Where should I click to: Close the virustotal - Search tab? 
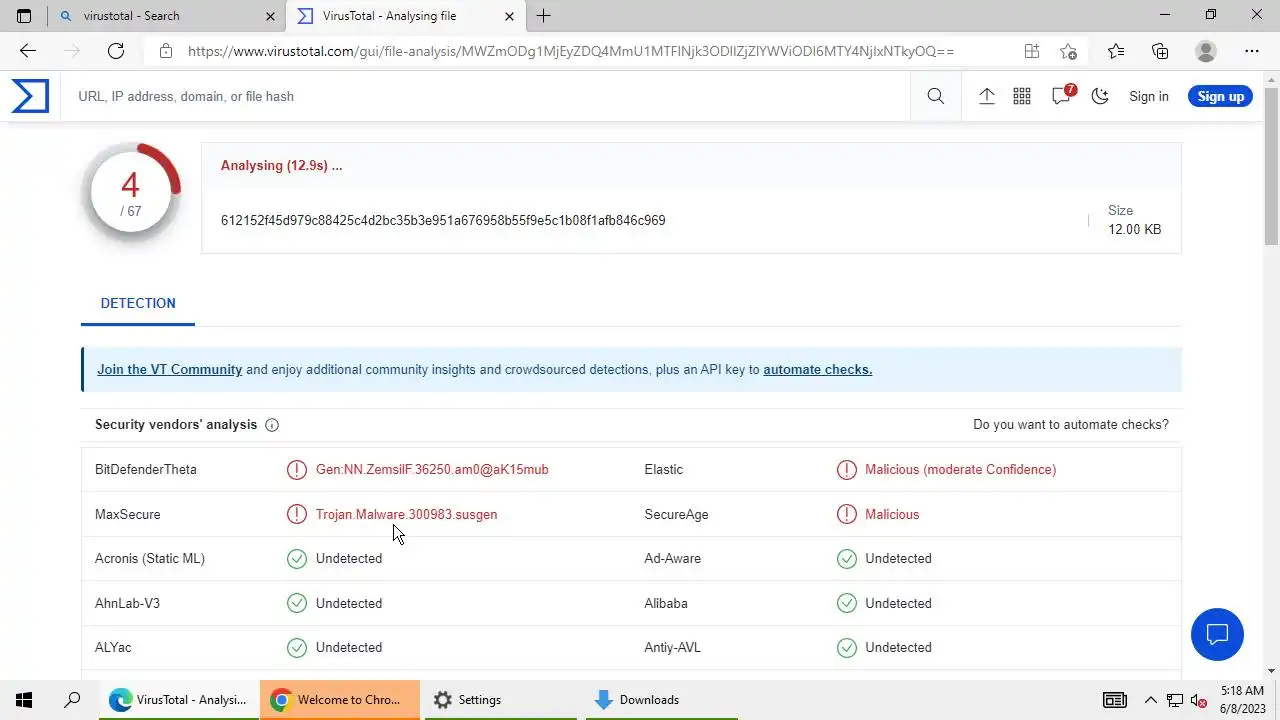coord(271,16)
